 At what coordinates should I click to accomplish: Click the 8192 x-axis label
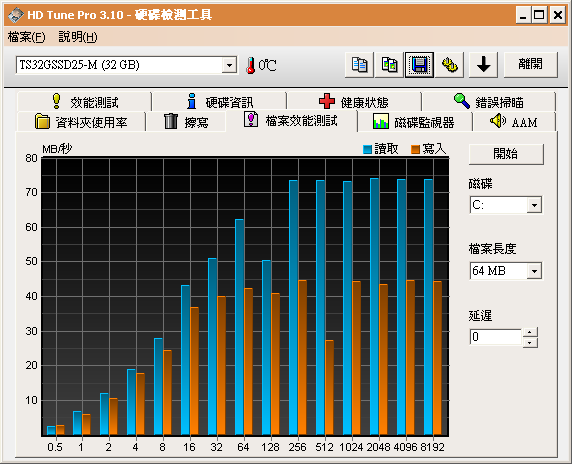coord(433,447)
